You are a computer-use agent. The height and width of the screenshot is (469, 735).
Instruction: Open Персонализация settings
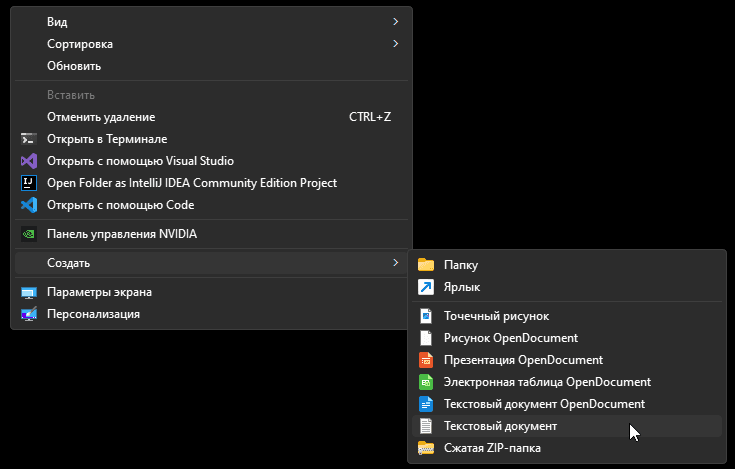(93, 314)
